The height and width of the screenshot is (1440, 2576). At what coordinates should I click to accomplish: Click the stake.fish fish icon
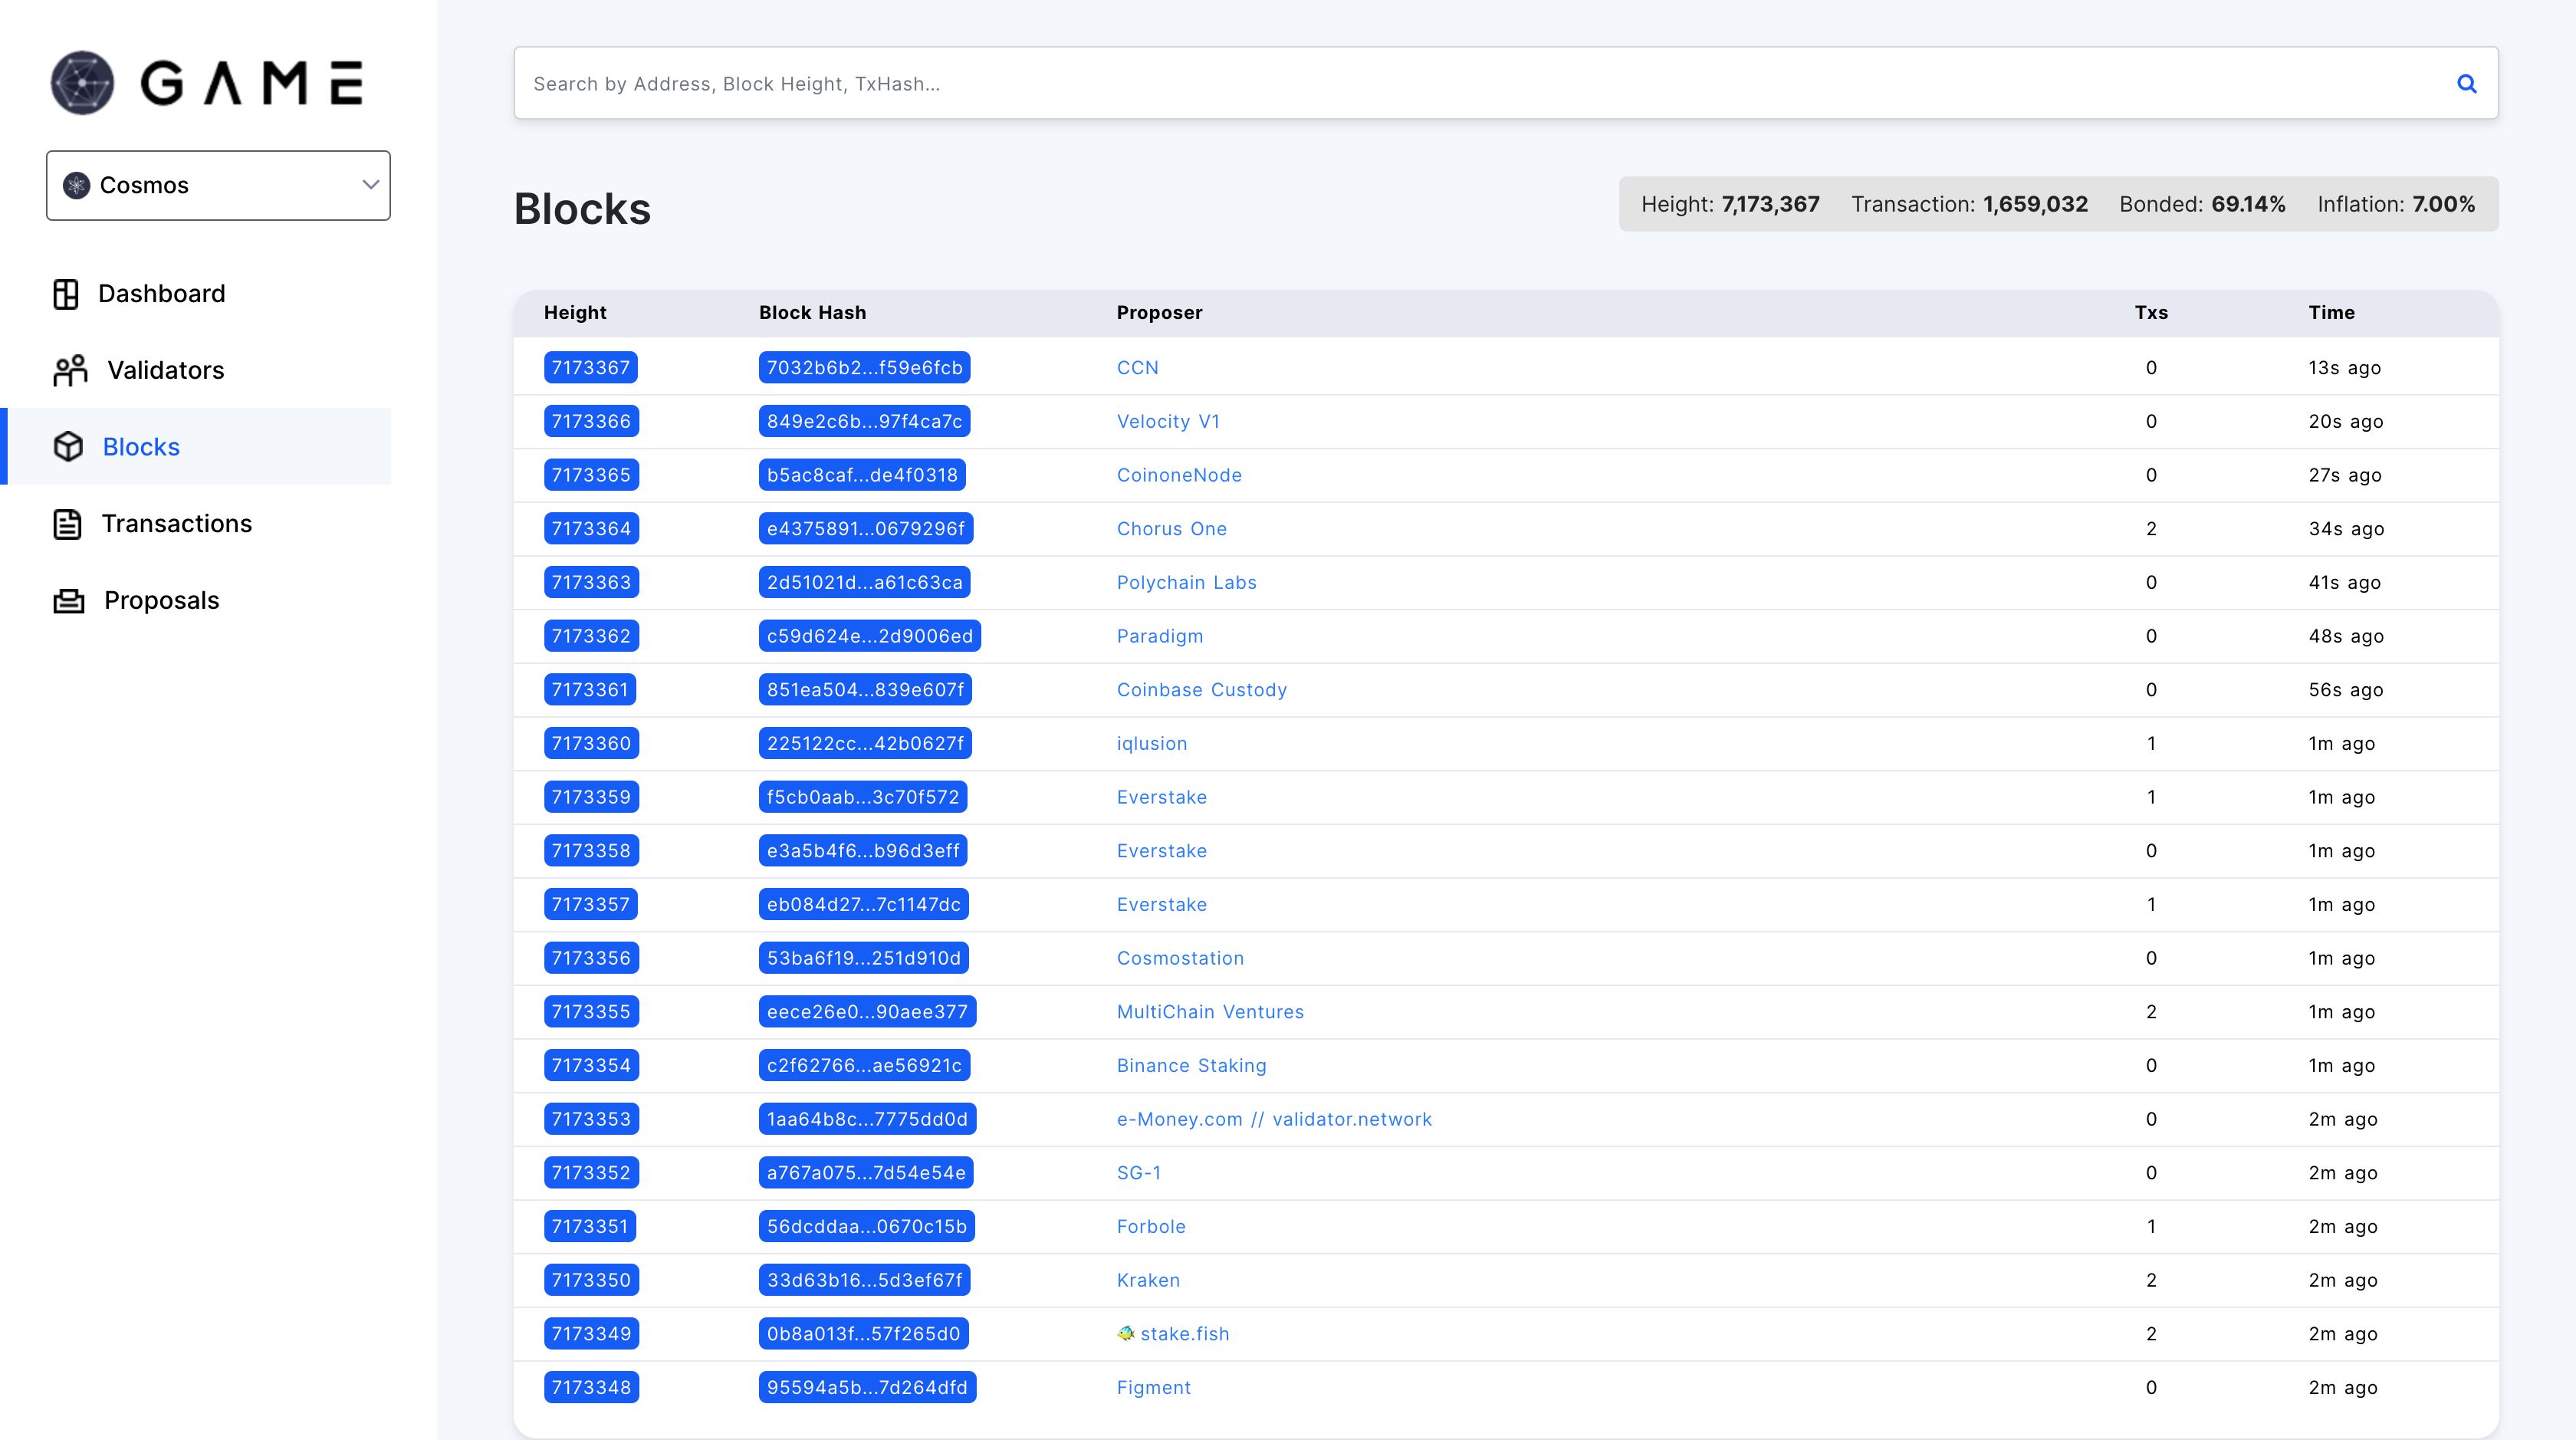[1125, 1333]
